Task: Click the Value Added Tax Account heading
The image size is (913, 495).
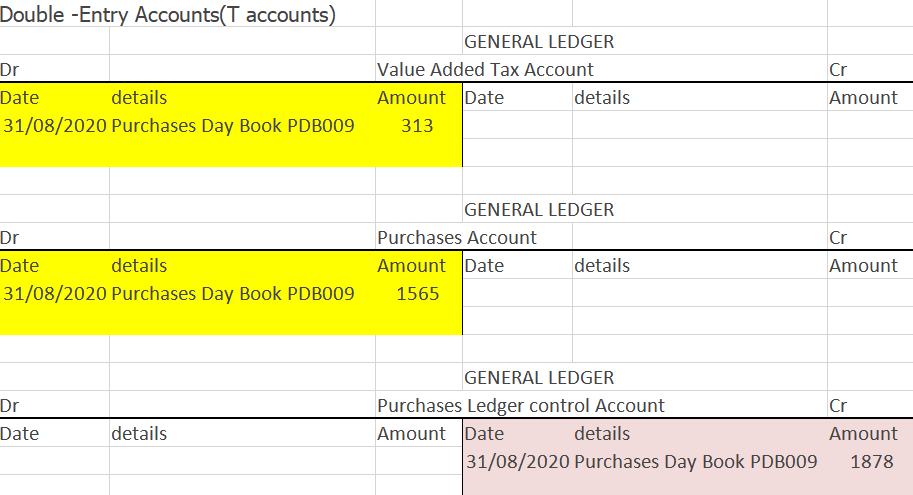Action: [x=485, y=70]
